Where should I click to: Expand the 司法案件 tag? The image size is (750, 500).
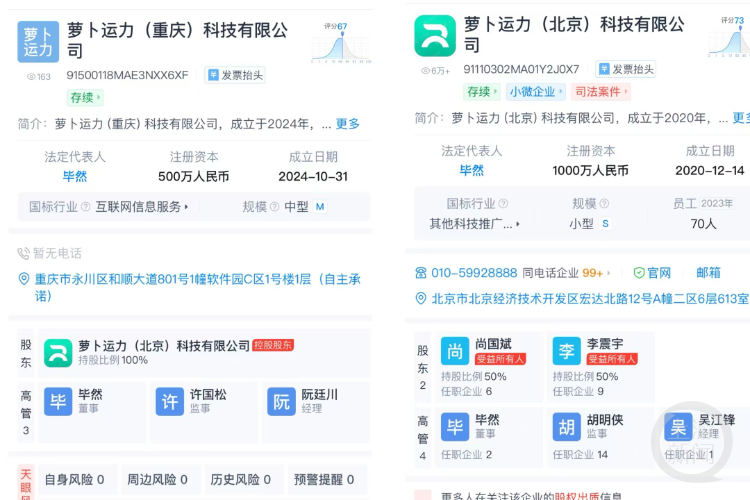(x=600, y=92)
